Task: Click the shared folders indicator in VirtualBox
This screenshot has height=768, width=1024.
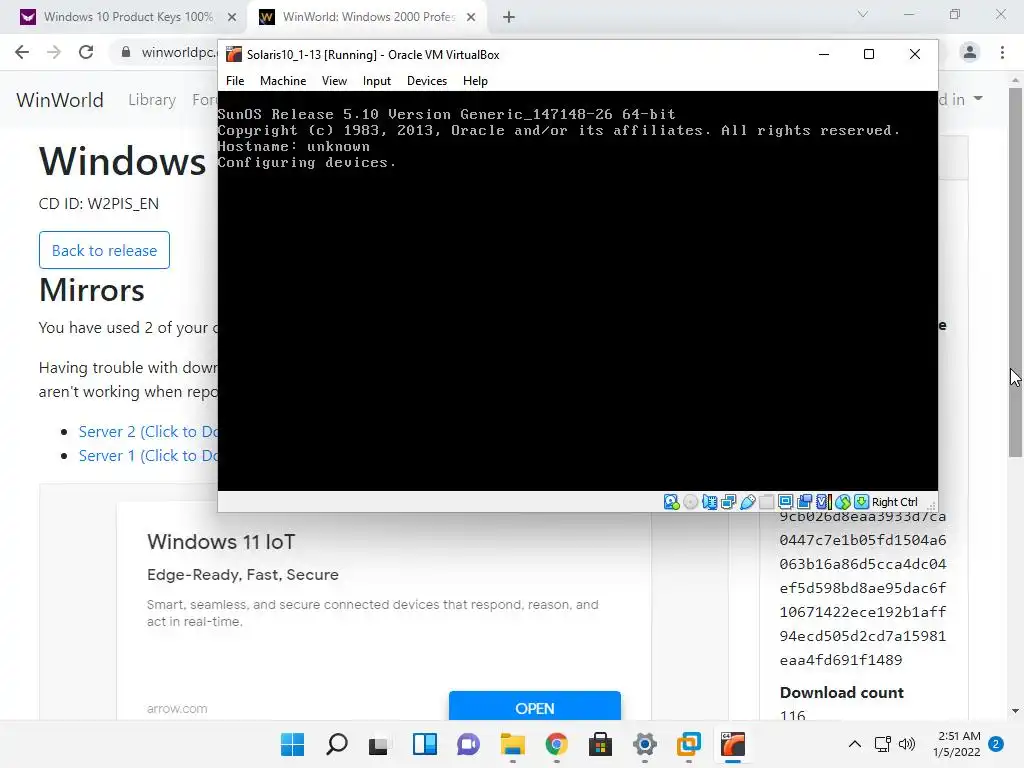Action: pos(767,502)
